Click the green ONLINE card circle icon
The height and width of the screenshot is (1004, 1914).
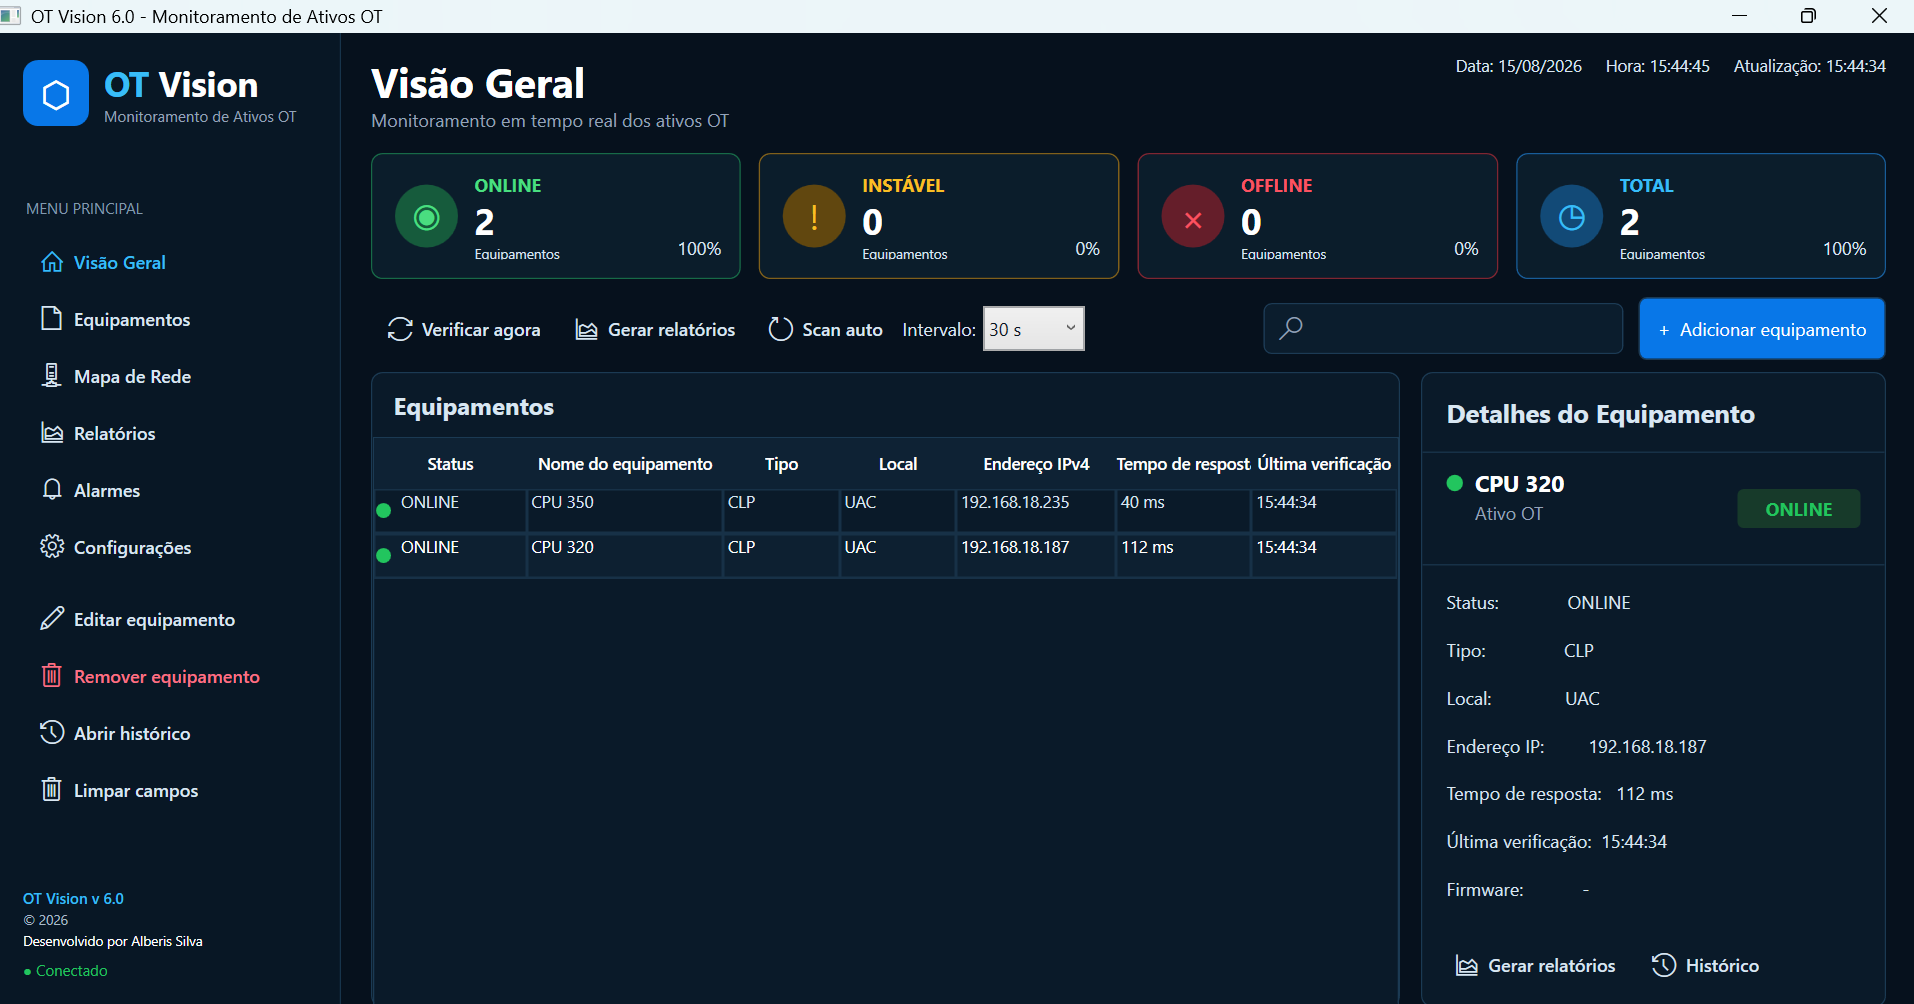[427, 217]
